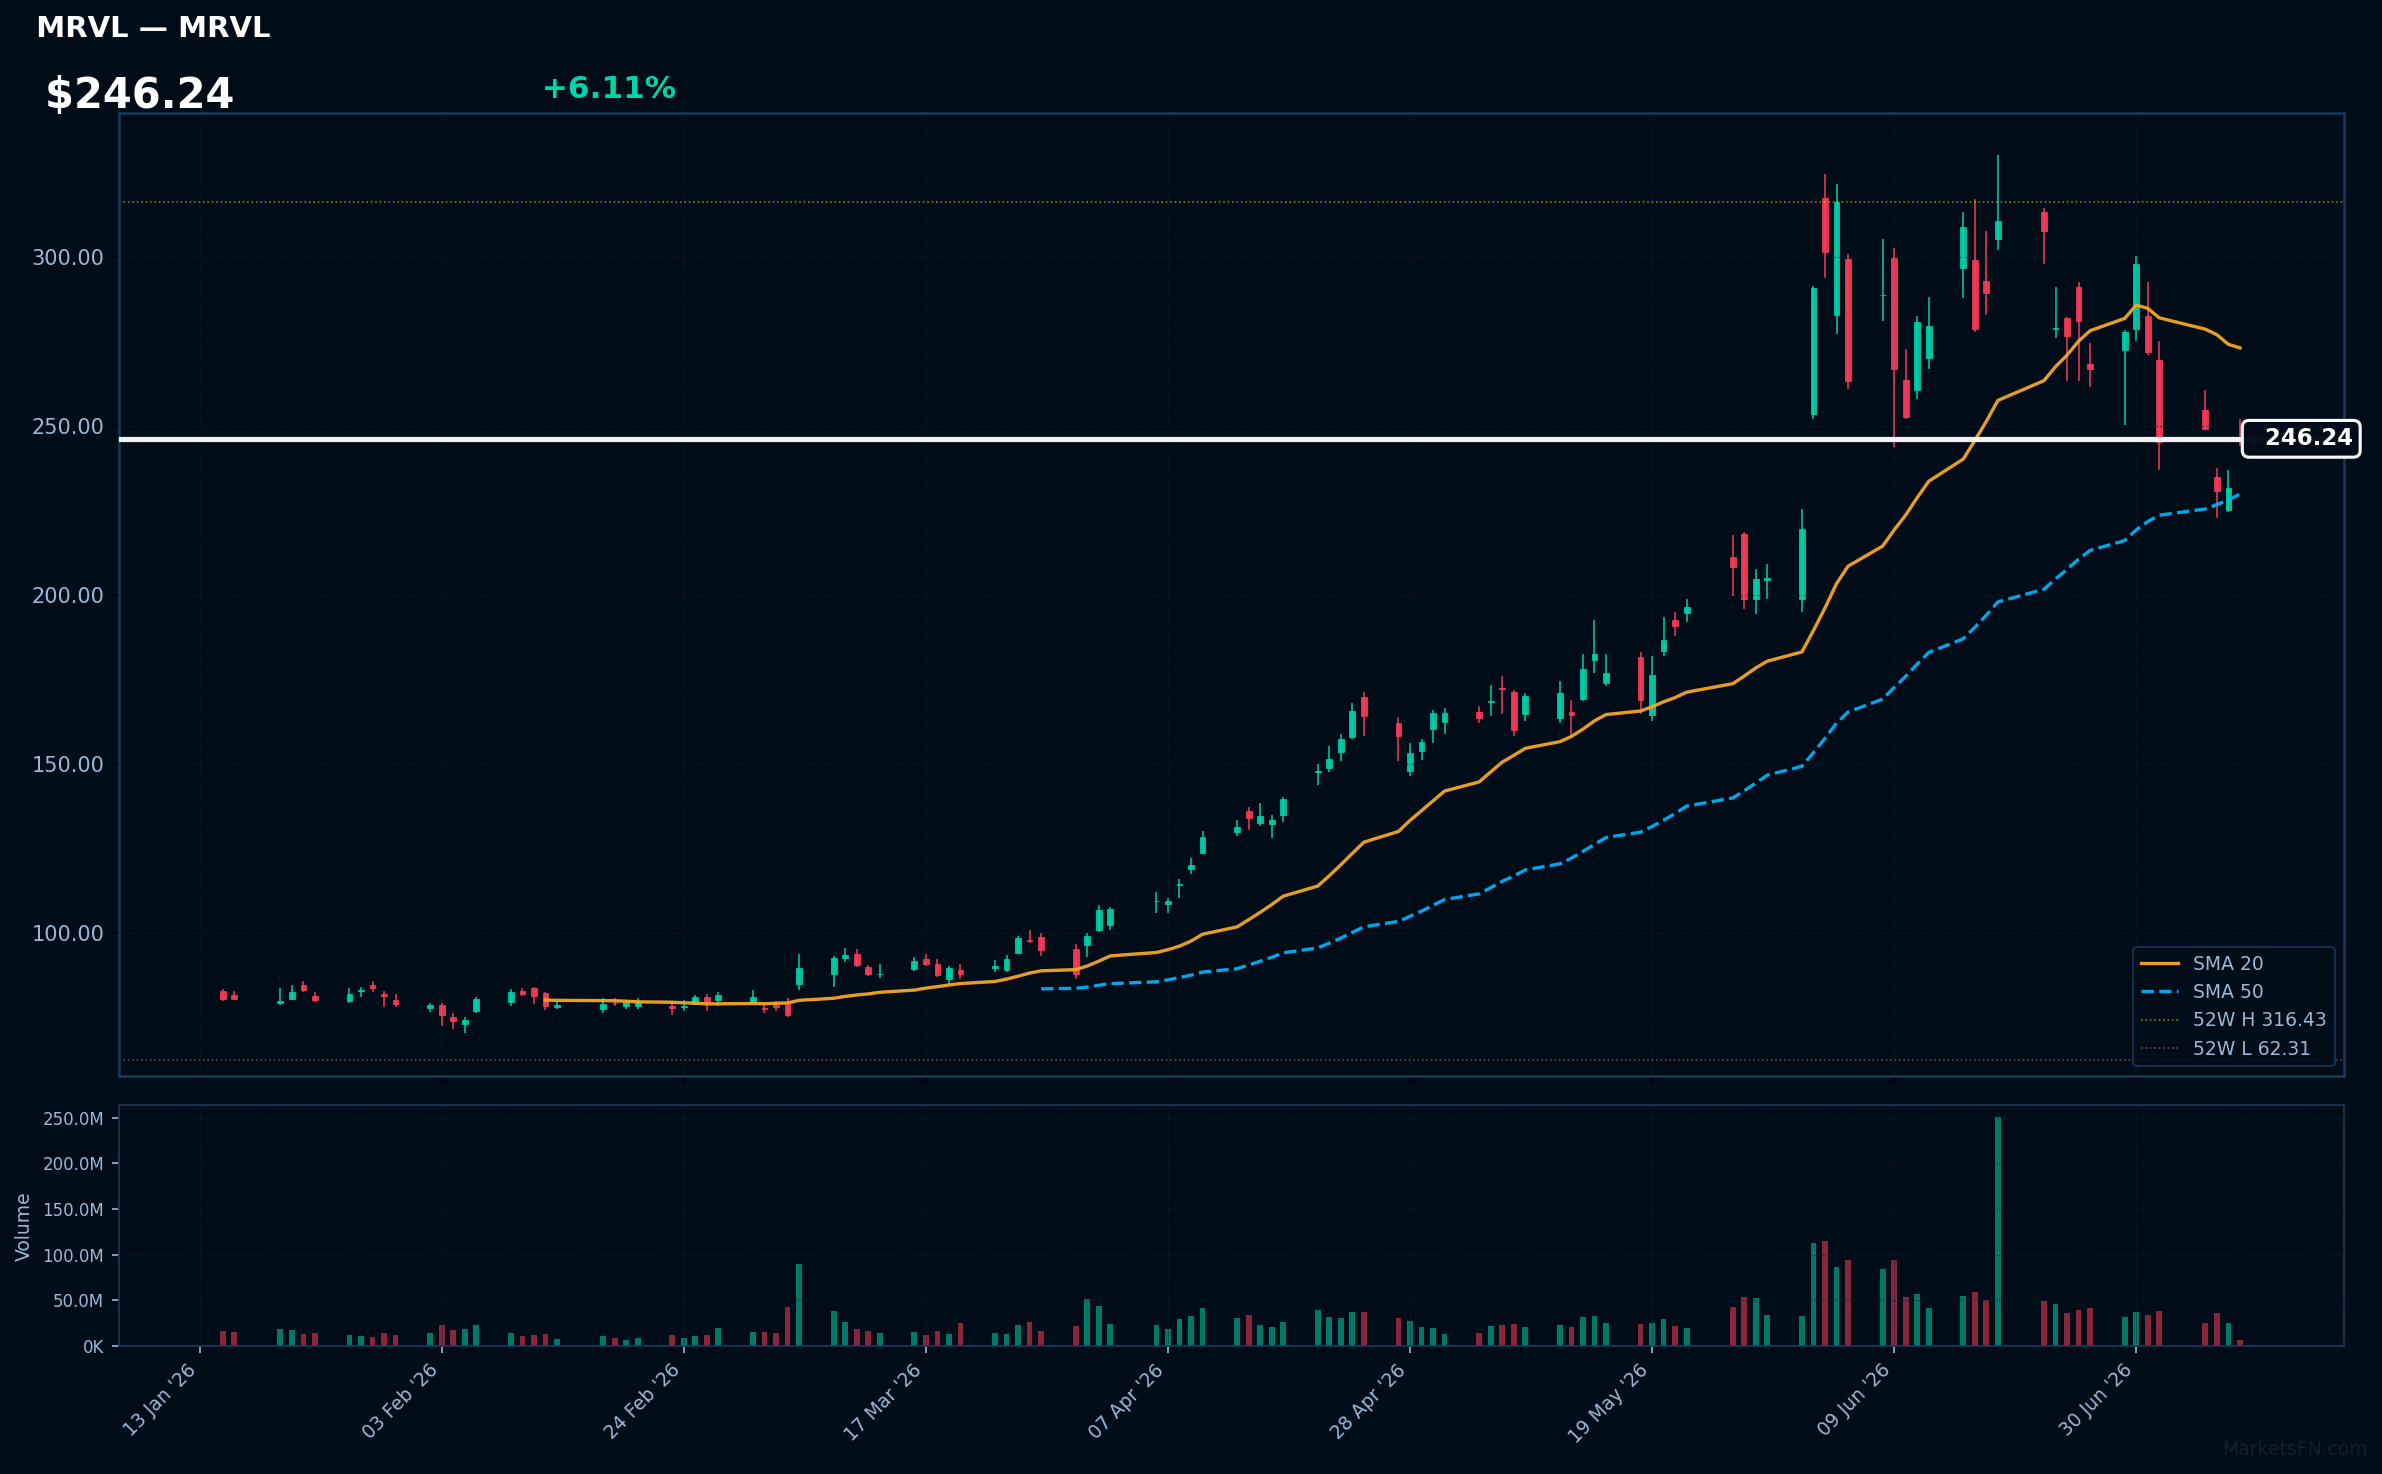This screenshot has height=1474, width=2382.
Task: Click the 17 Mar '26 date label
Action: pyautogui.click(x=884, y=1400)
